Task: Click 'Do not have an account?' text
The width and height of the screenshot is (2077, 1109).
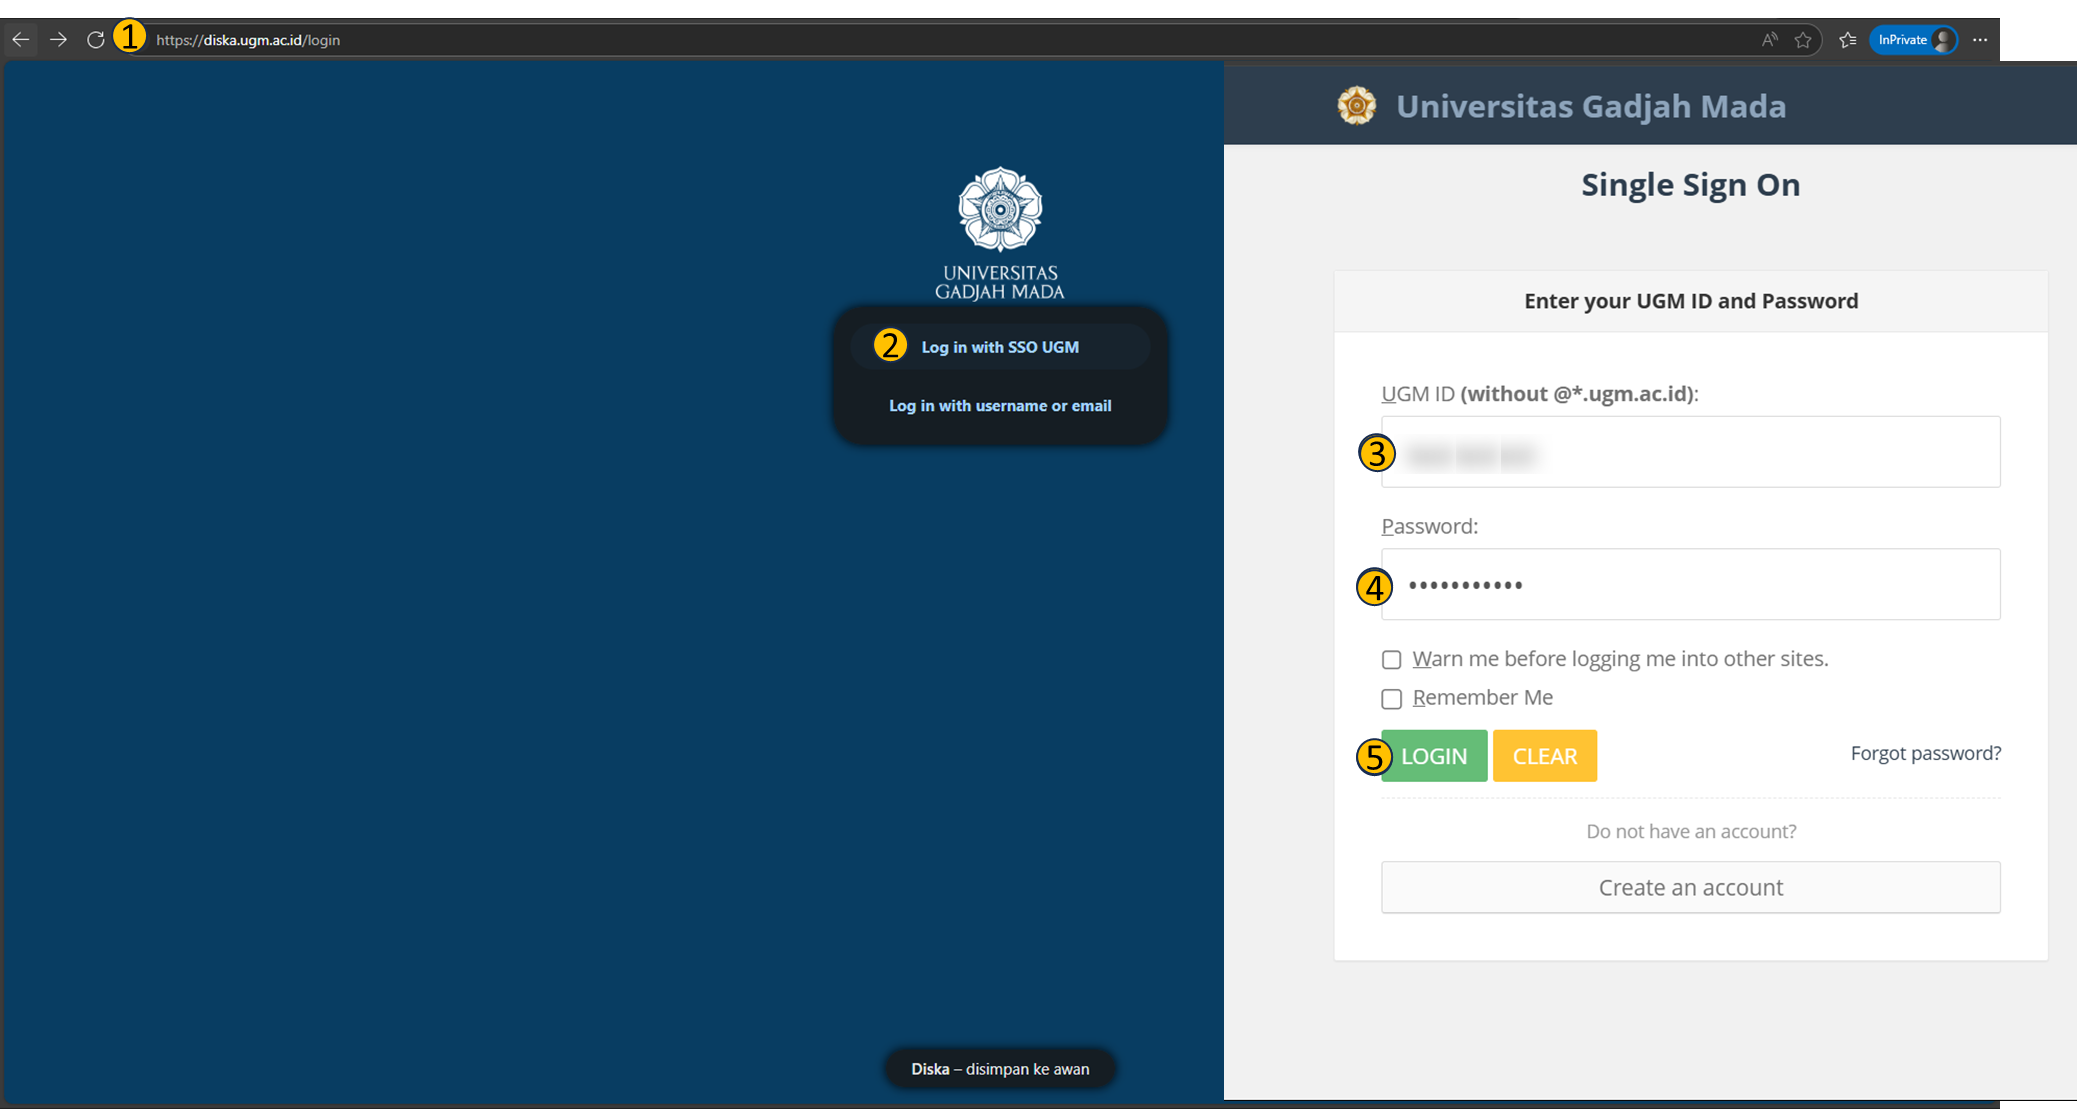Action: (1690, 831)
